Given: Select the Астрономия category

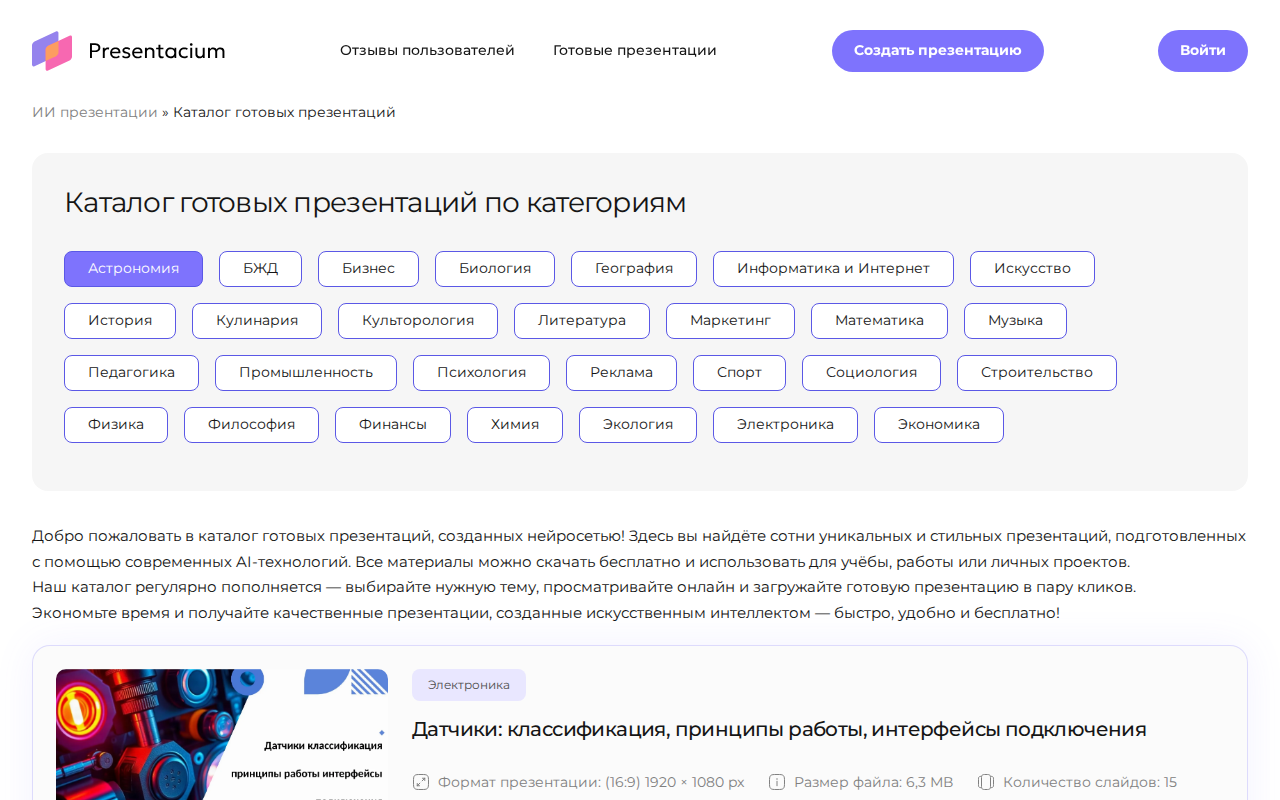Looking at the screenshot, I should 134,269.
